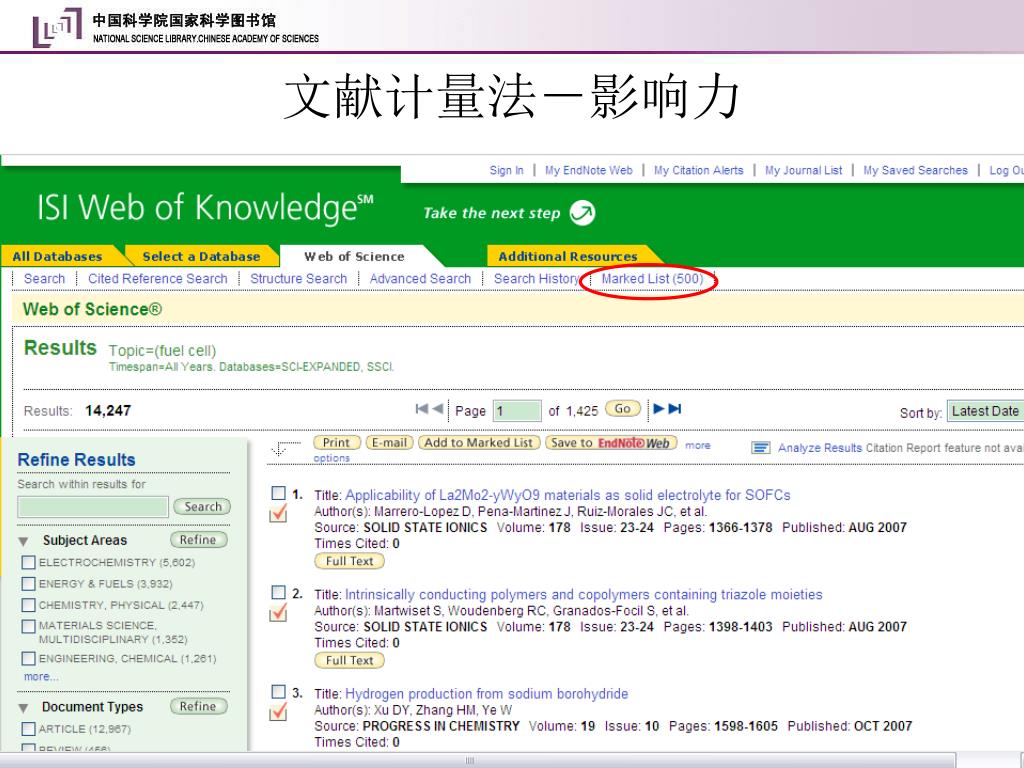
Task: Tick checkbox for result 3
Action: pos(278,692)
